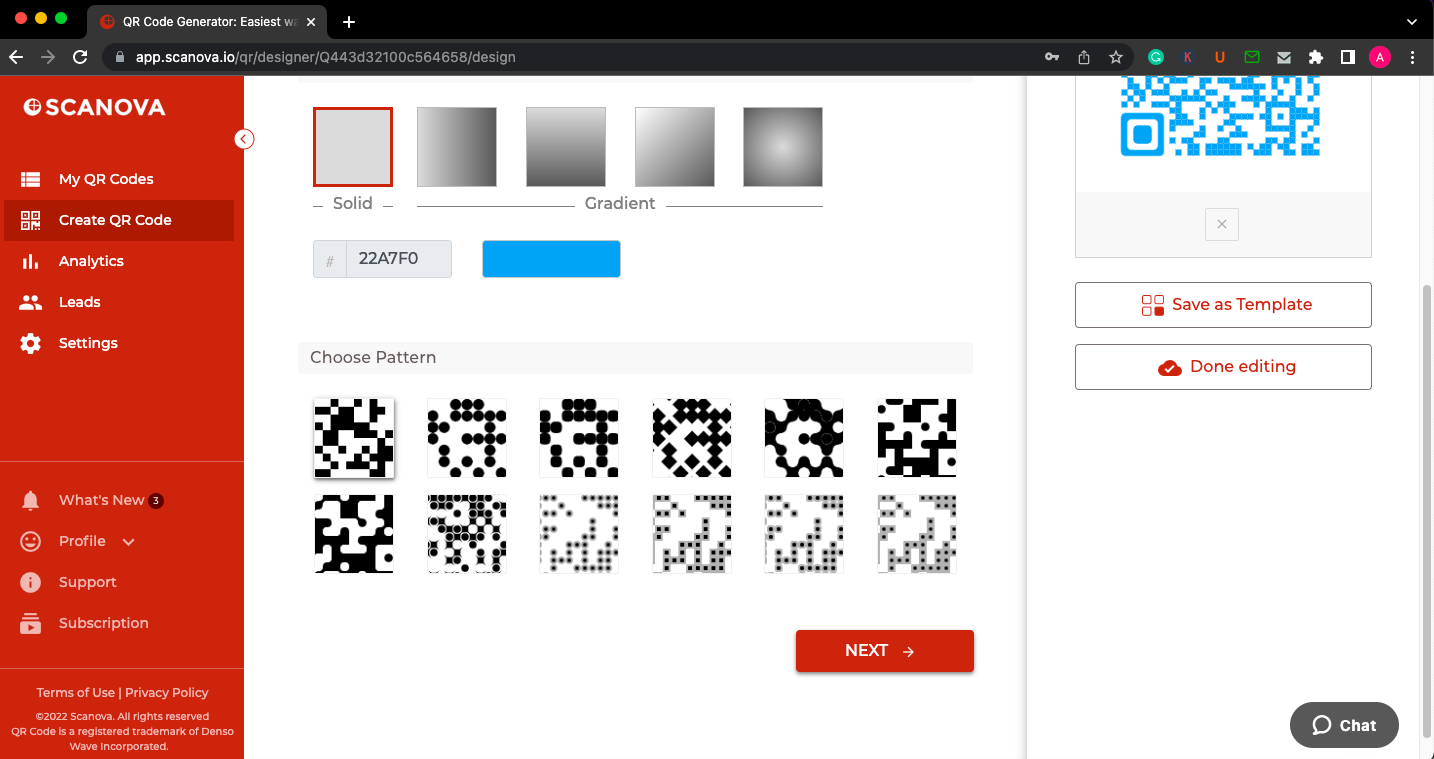The image size is (1434, 759).
Task: Select the Solid fill style
Action: coord(352,147)
